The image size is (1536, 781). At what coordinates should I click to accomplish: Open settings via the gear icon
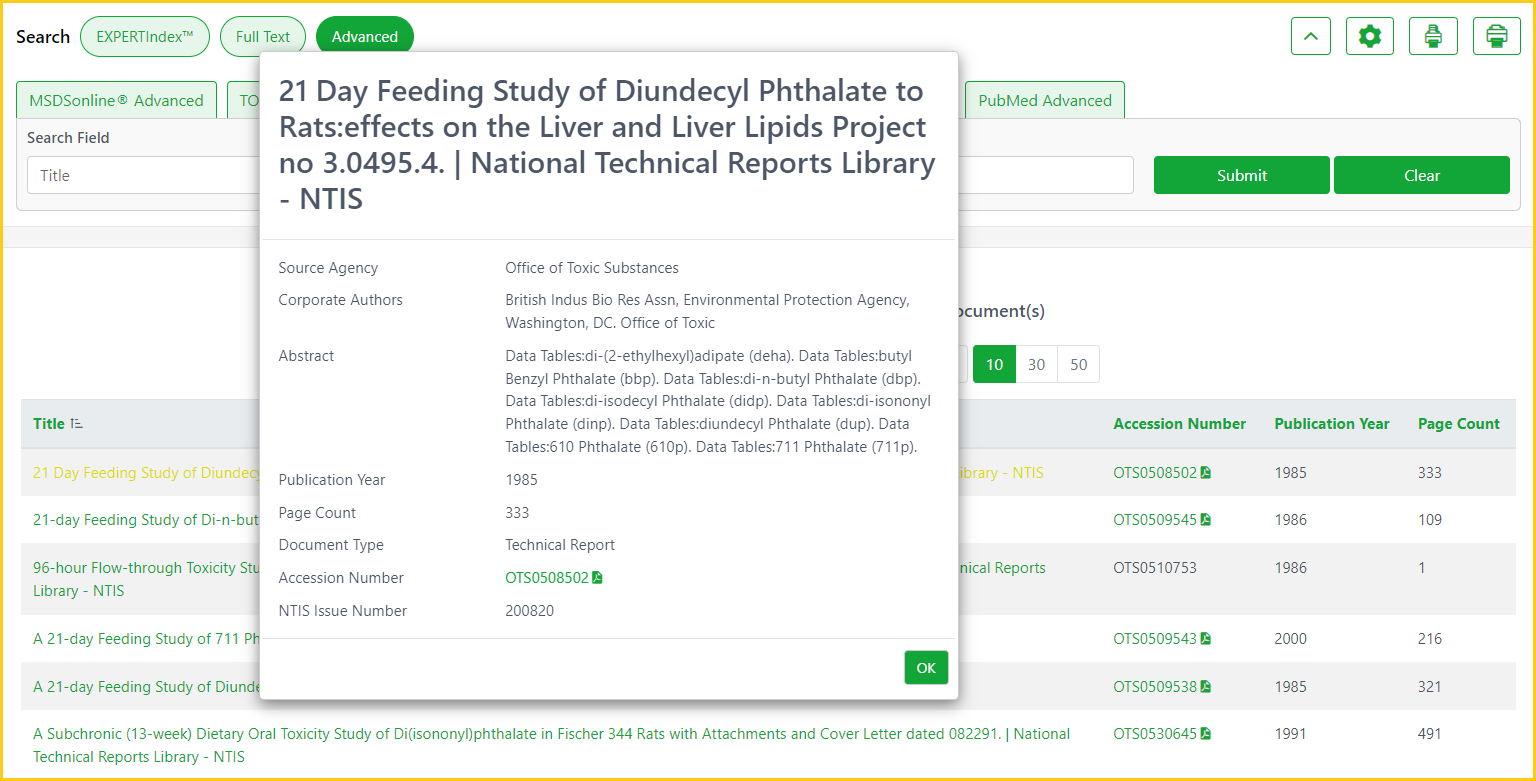1369,37
